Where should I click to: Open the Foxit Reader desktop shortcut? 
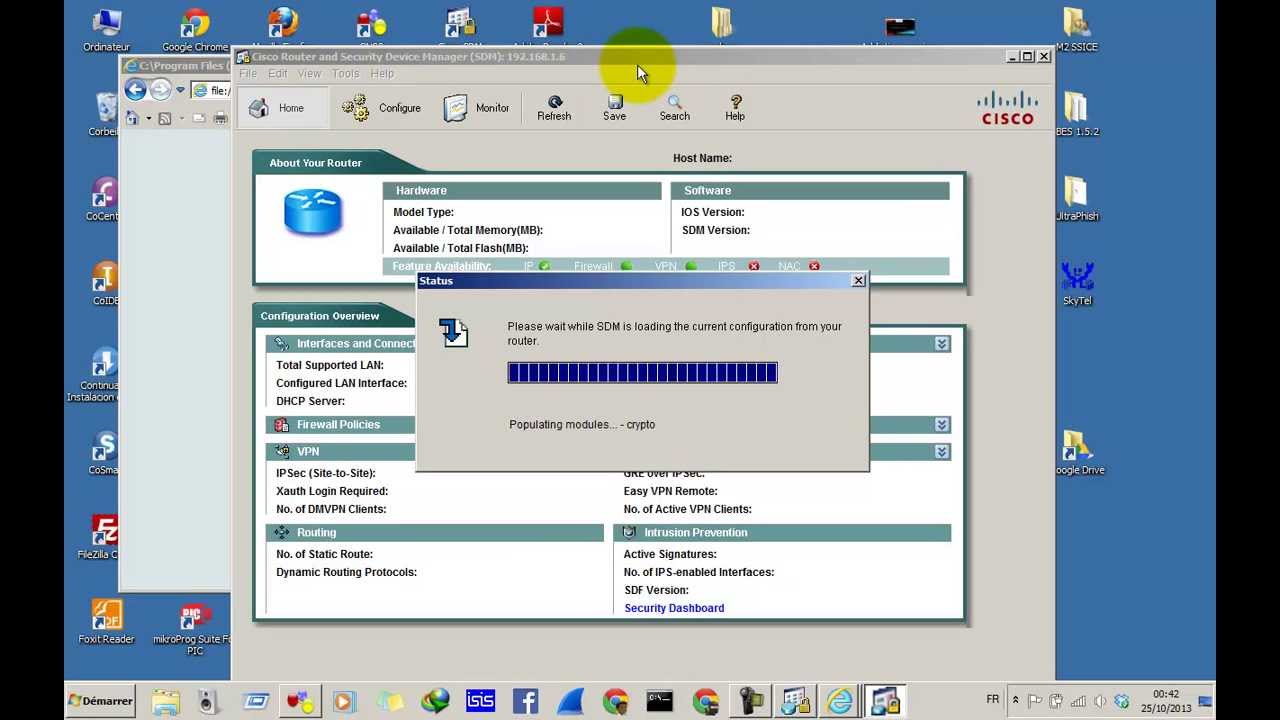pos(106,621)
